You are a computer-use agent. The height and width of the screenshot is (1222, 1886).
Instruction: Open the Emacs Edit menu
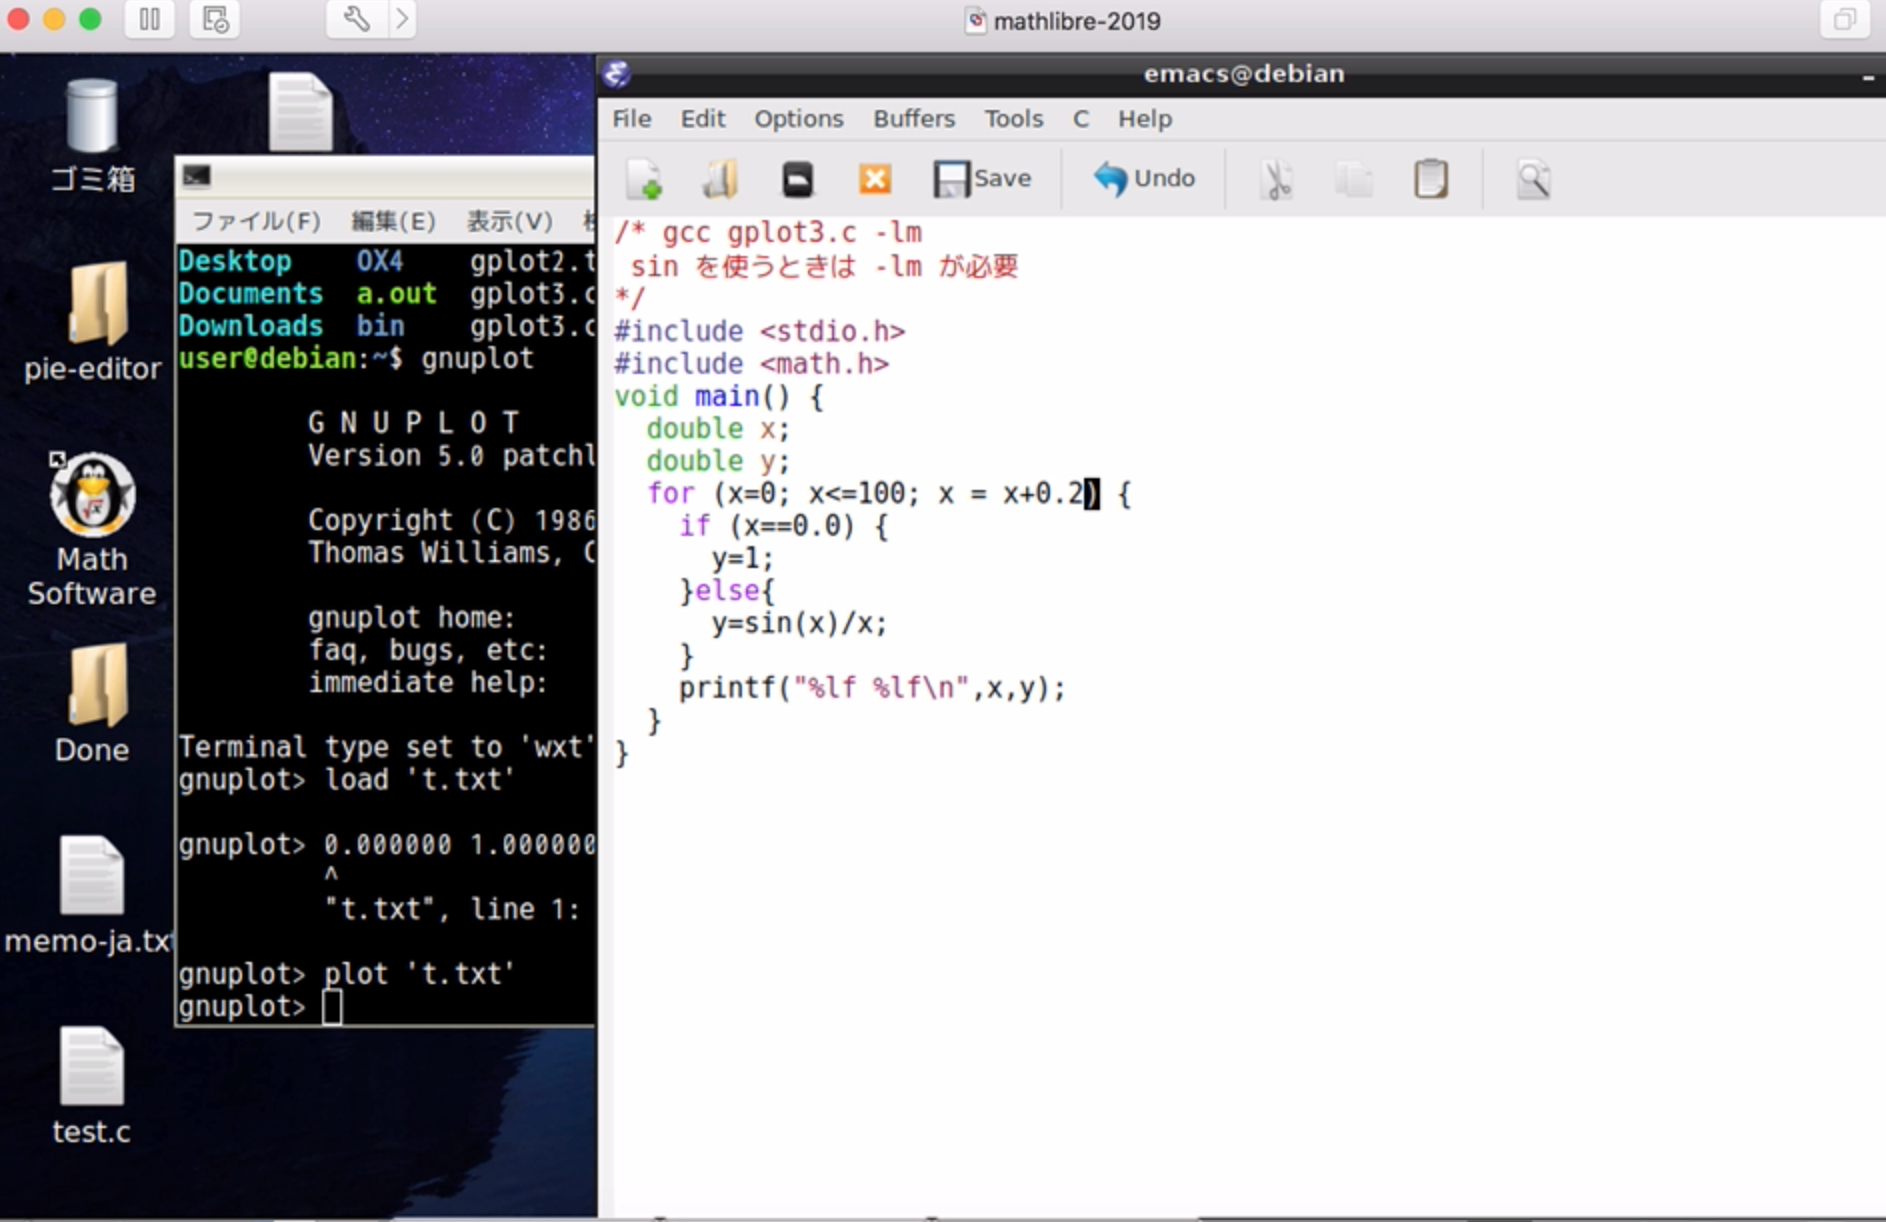[x=703, y=119]
